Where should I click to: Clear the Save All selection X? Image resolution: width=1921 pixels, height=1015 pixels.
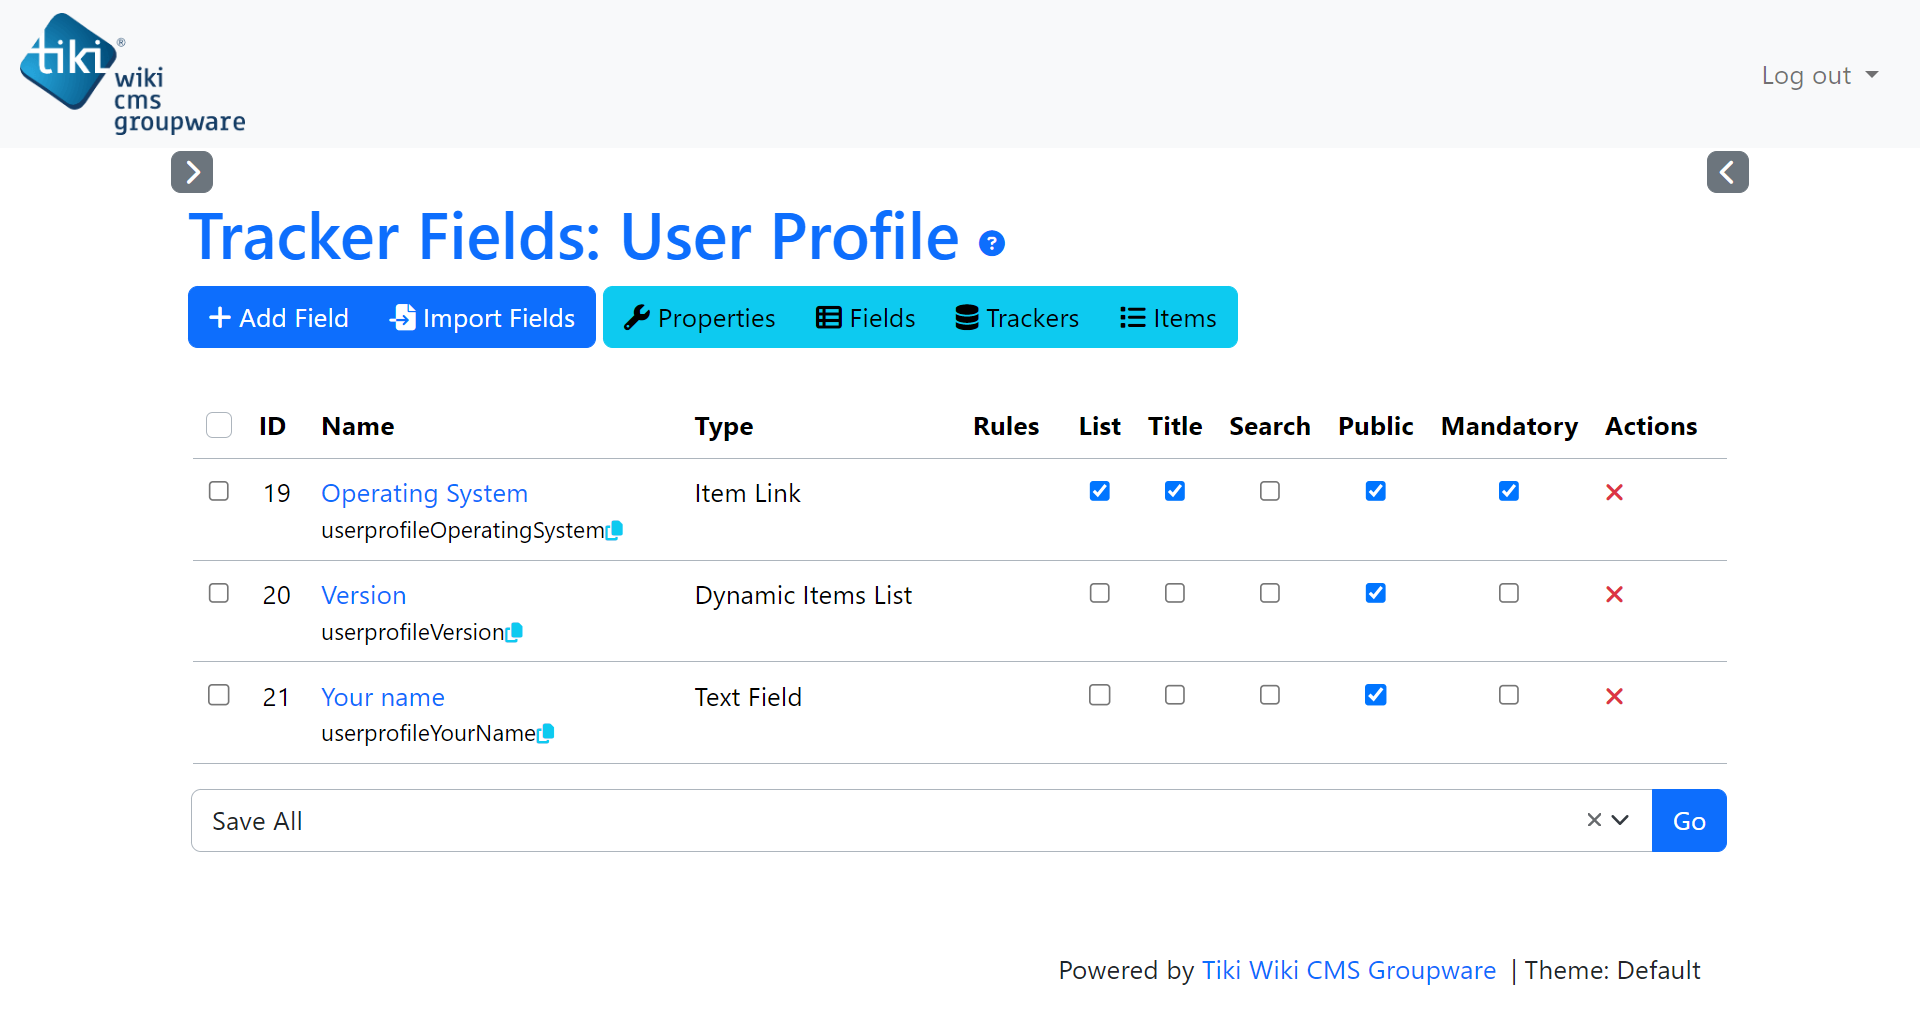(1594, 820)
